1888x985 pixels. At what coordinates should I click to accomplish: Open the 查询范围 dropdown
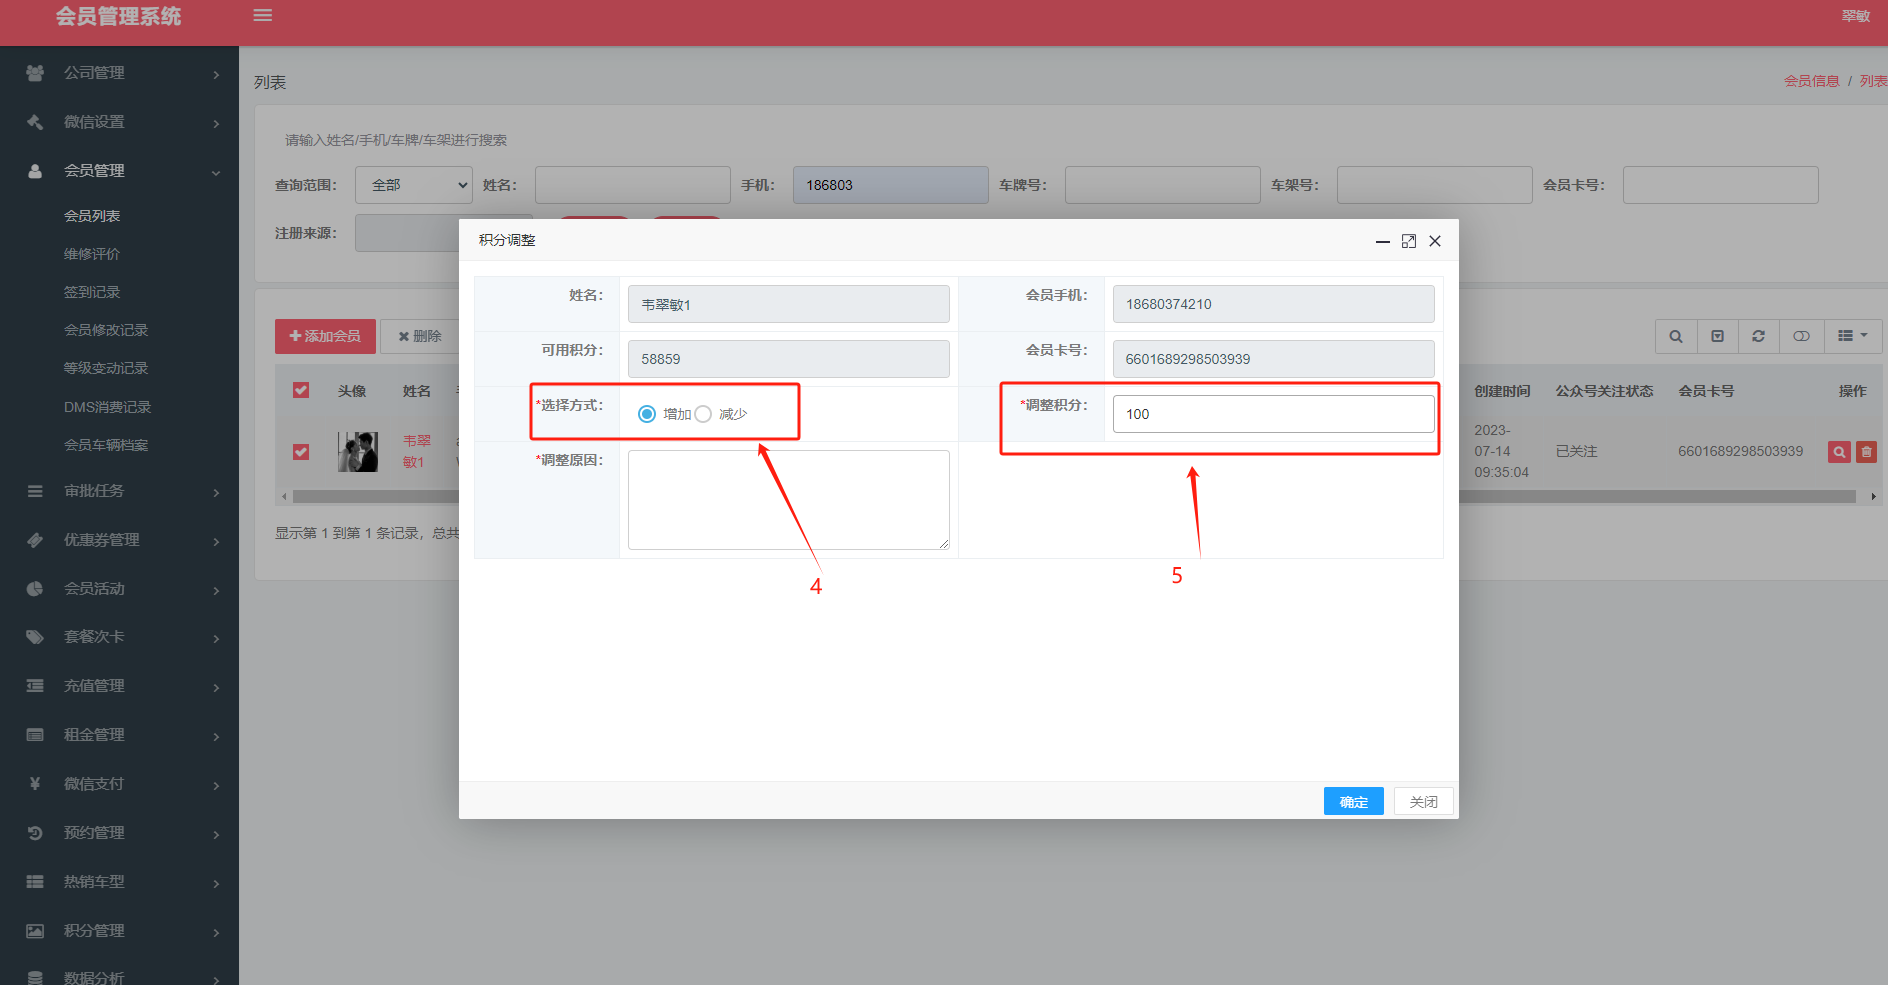414,185
